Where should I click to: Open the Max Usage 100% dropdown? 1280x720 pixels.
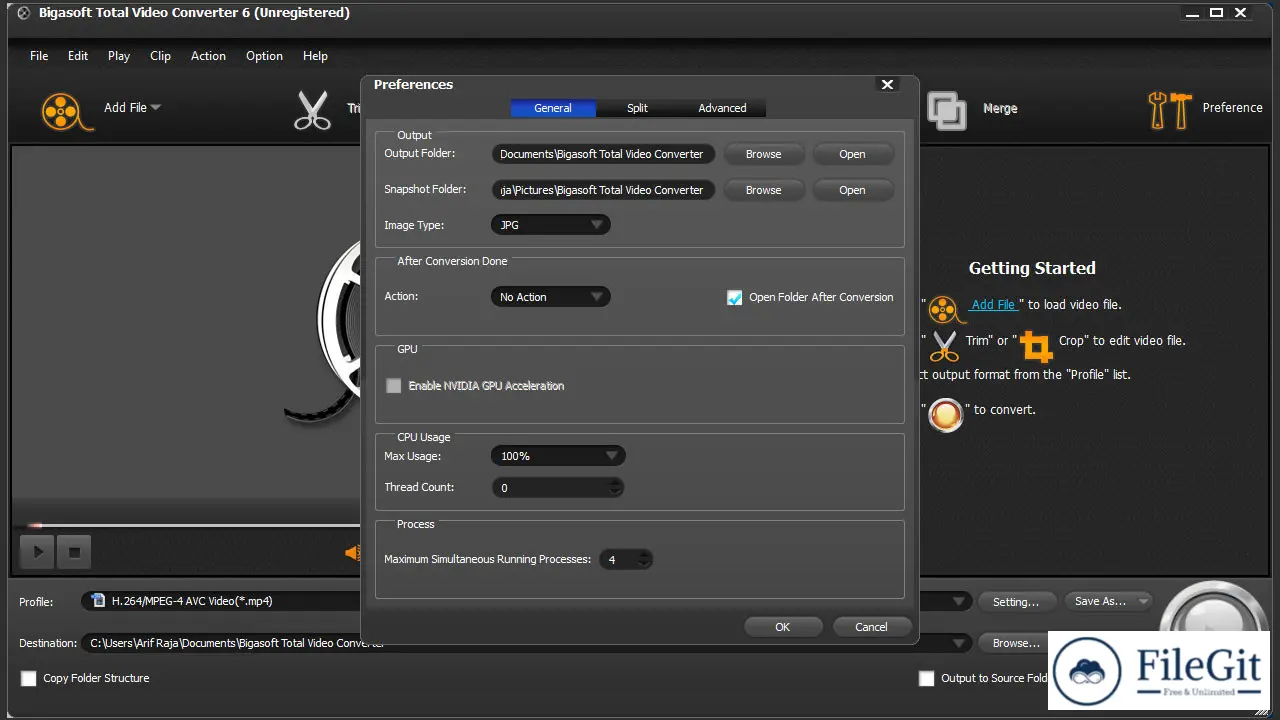click(x=558, y=456)
